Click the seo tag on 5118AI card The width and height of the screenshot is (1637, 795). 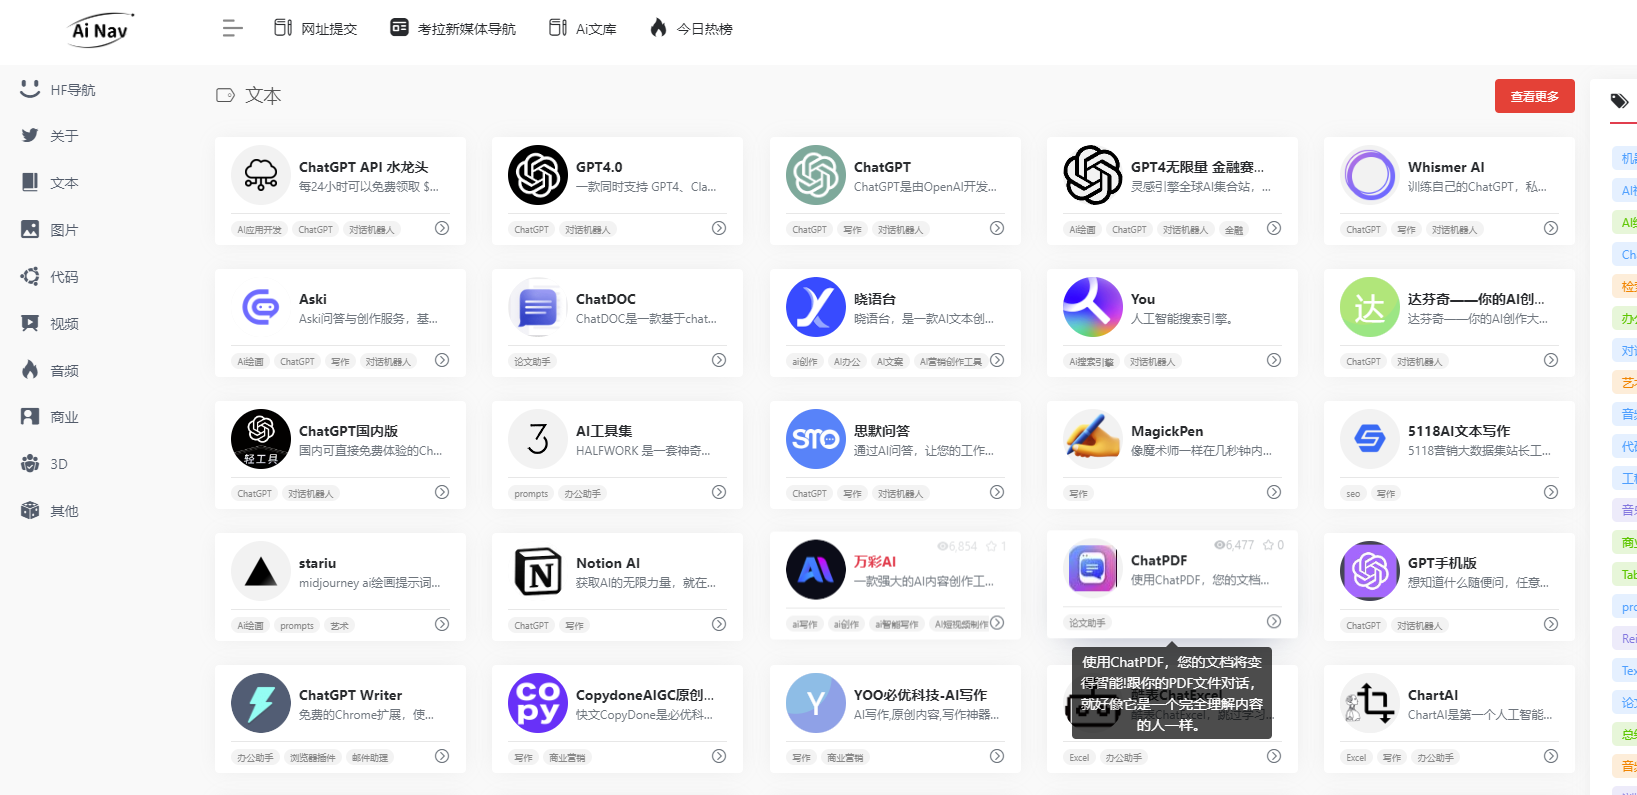[x=1353, y=494]
